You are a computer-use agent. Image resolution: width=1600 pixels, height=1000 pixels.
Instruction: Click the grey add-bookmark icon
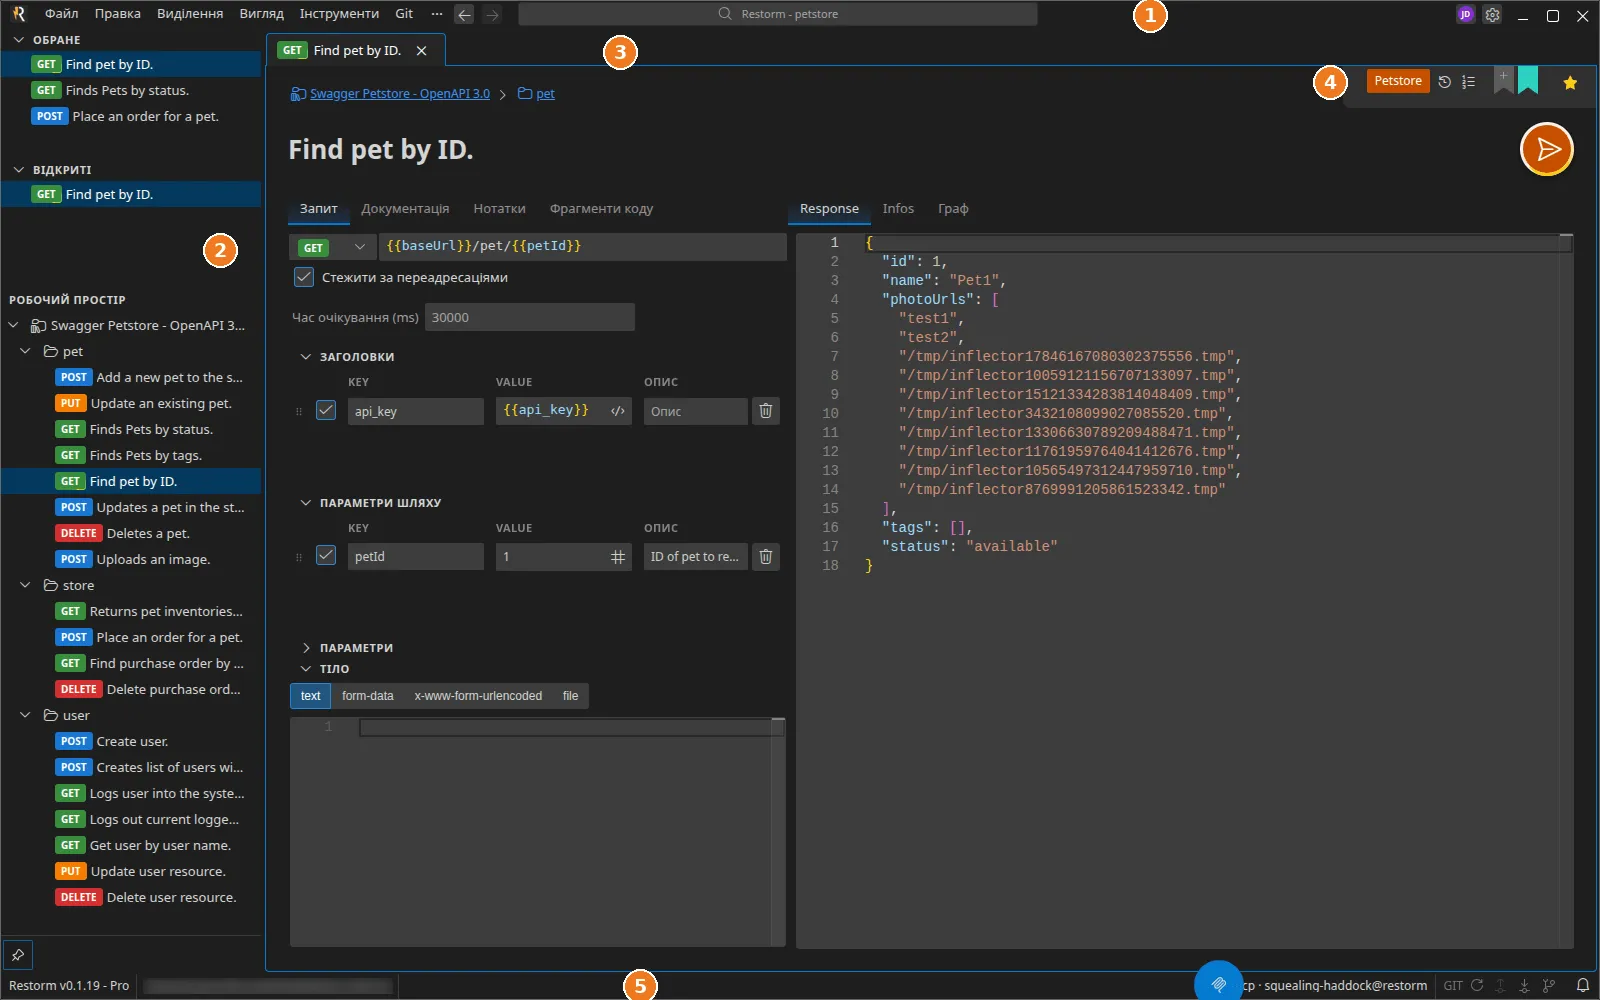[1503, 80]
